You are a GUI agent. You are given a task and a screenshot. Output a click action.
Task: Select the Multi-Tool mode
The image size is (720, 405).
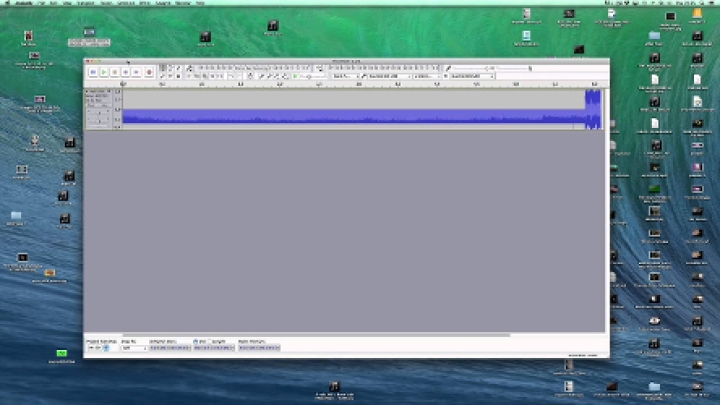[x=179, y=76]
